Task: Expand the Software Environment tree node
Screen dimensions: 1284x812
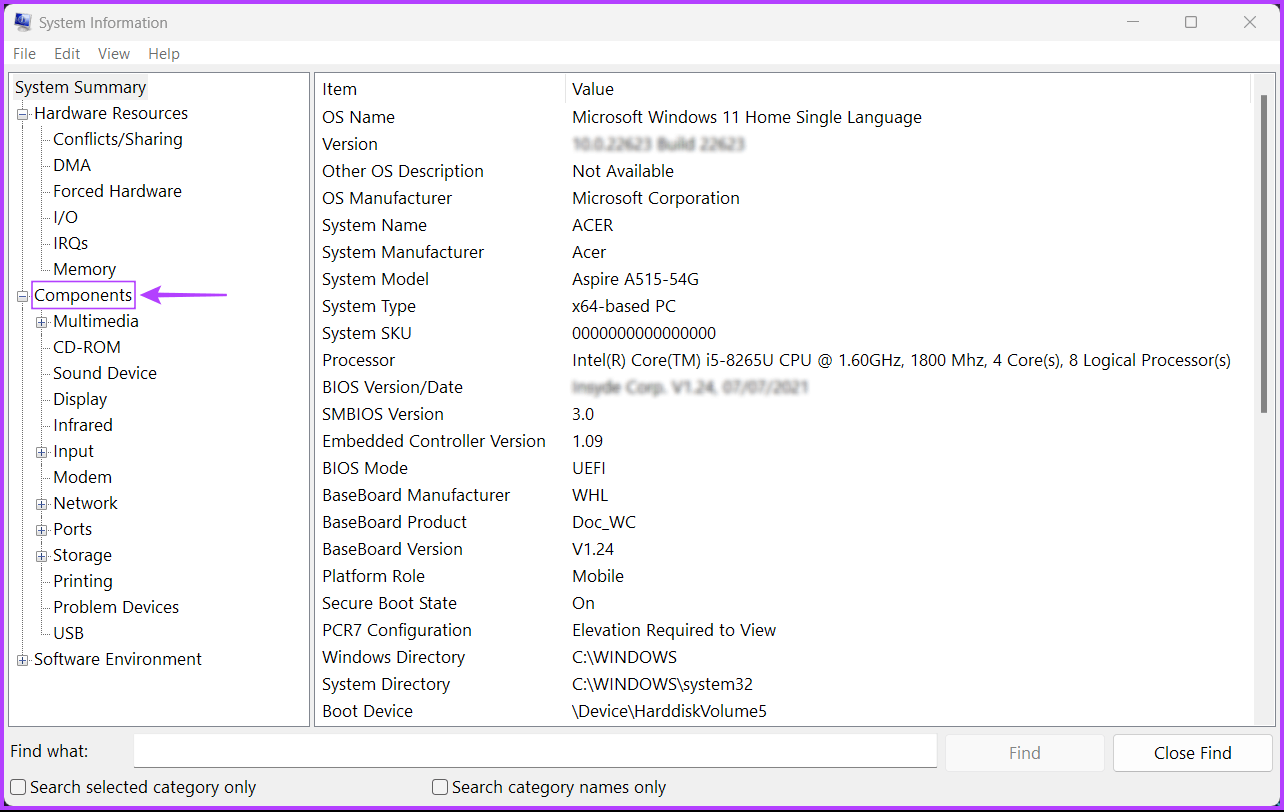Action: pyautogui.click(x=23, y=660)
